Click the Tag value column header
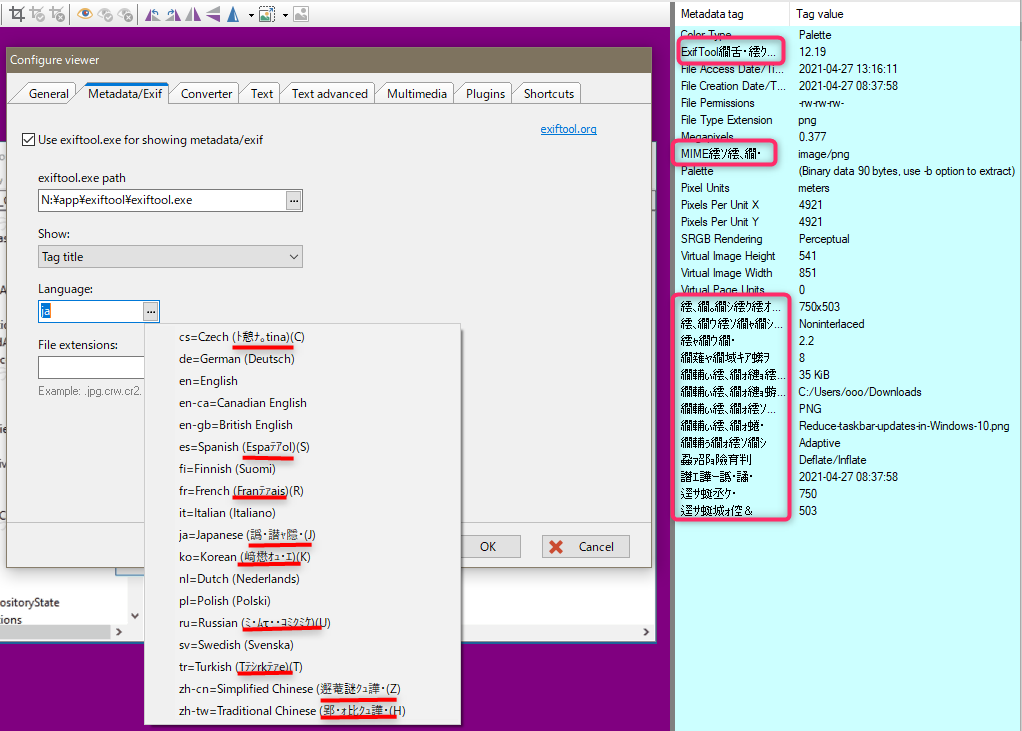Viewport: 1022px width, 731px height. coord(905,14)
